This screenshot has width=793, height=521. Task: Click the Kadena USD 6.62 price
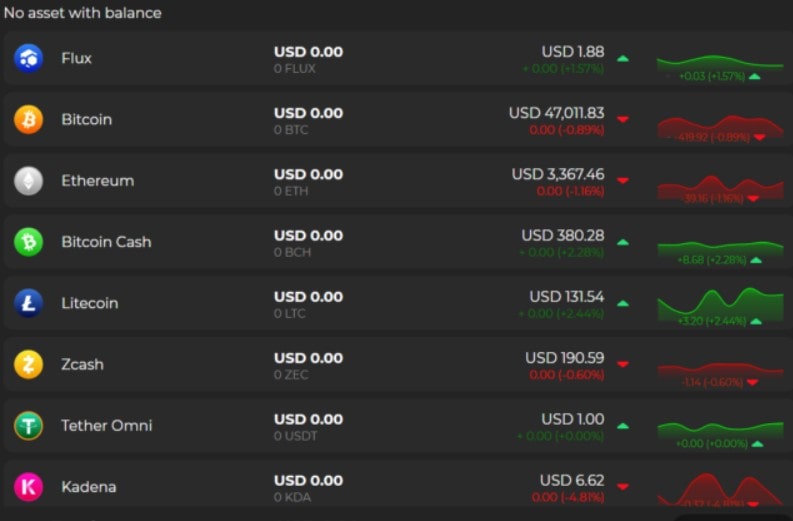(x=572, y=480)
